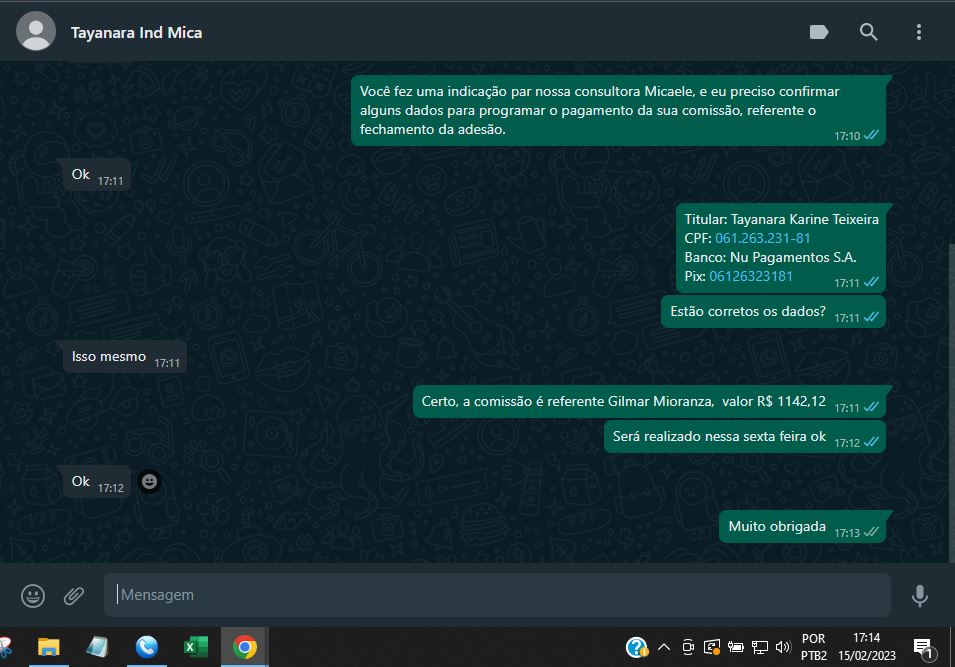
Task: Click the attach file paperclip icon
Action: point(74,596)
